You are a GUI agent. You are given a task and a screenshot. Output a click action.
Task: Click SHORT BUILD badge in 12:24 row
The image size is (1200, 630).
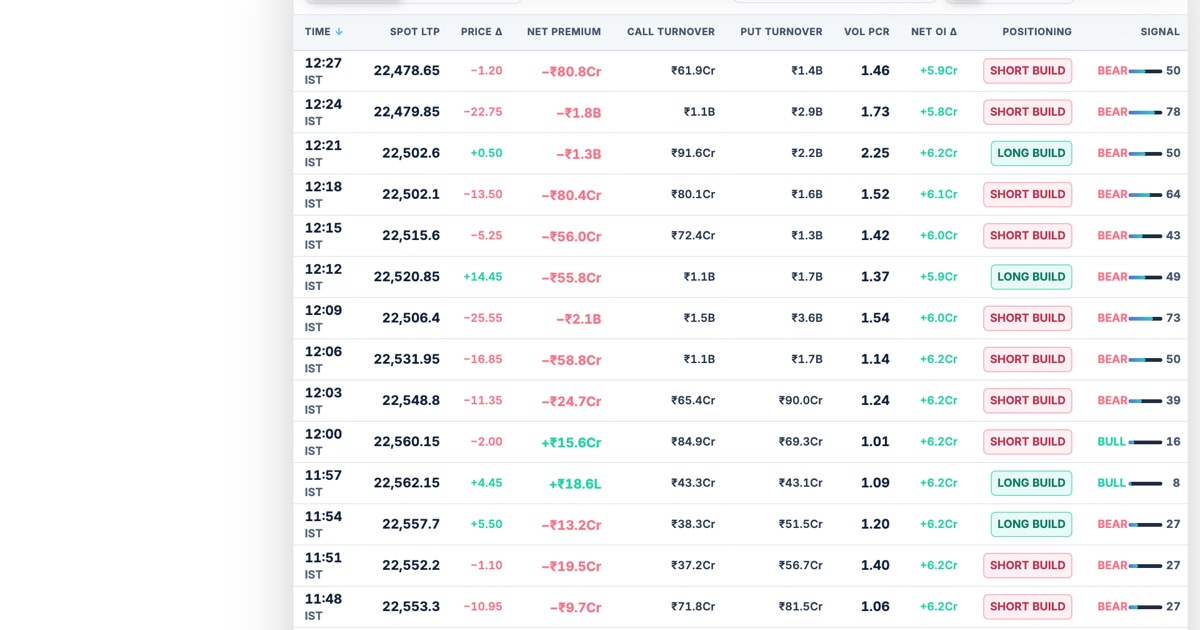1027,112
